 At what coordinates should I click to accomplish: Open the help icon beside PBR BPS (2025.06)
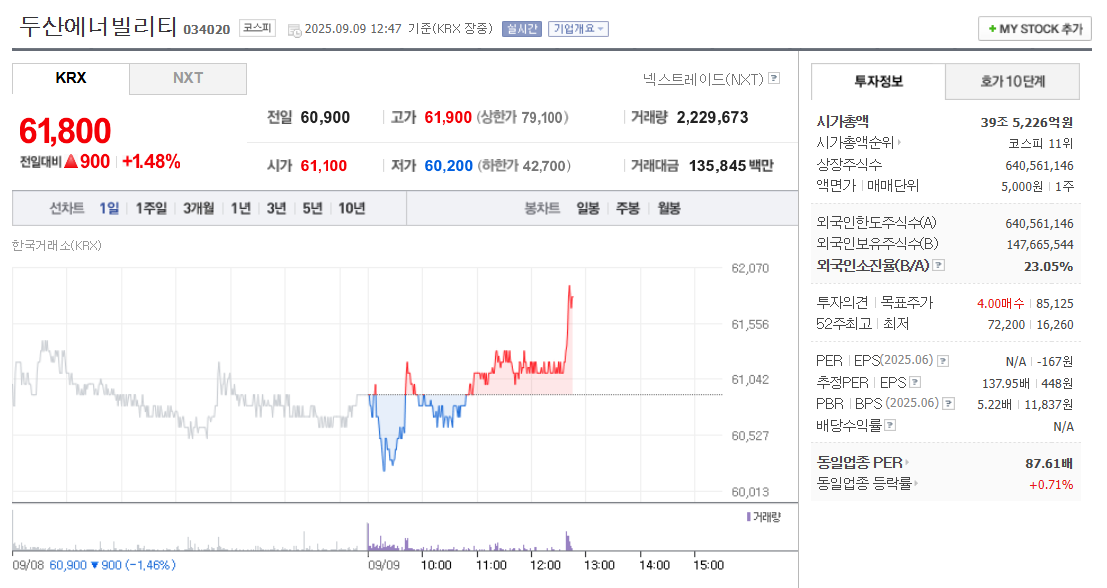[x=949, y=403]
